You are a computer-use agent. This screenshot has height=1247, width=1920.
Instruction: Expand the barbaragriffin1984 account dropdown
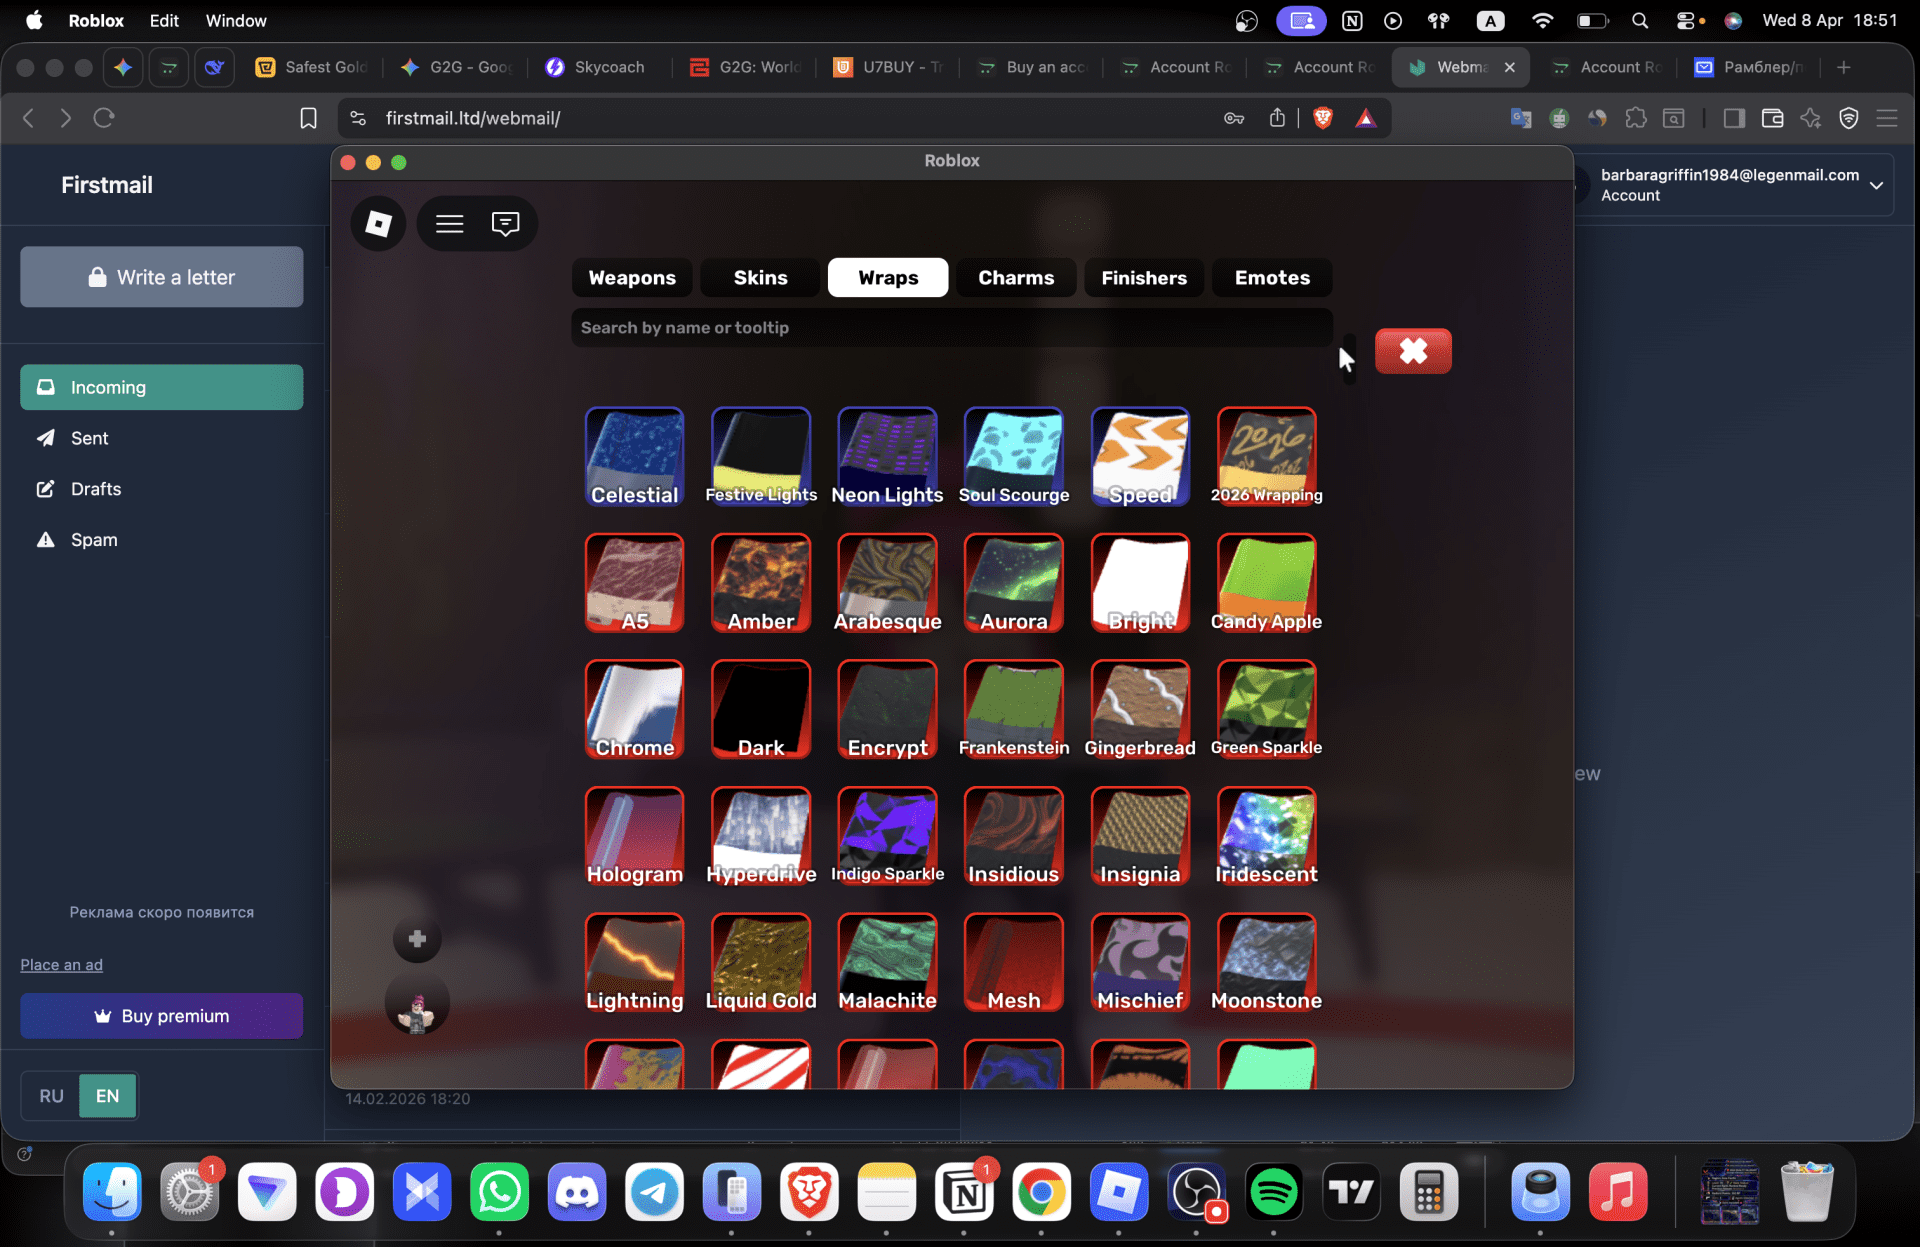pyautogui.click(x=1876, y=185)
